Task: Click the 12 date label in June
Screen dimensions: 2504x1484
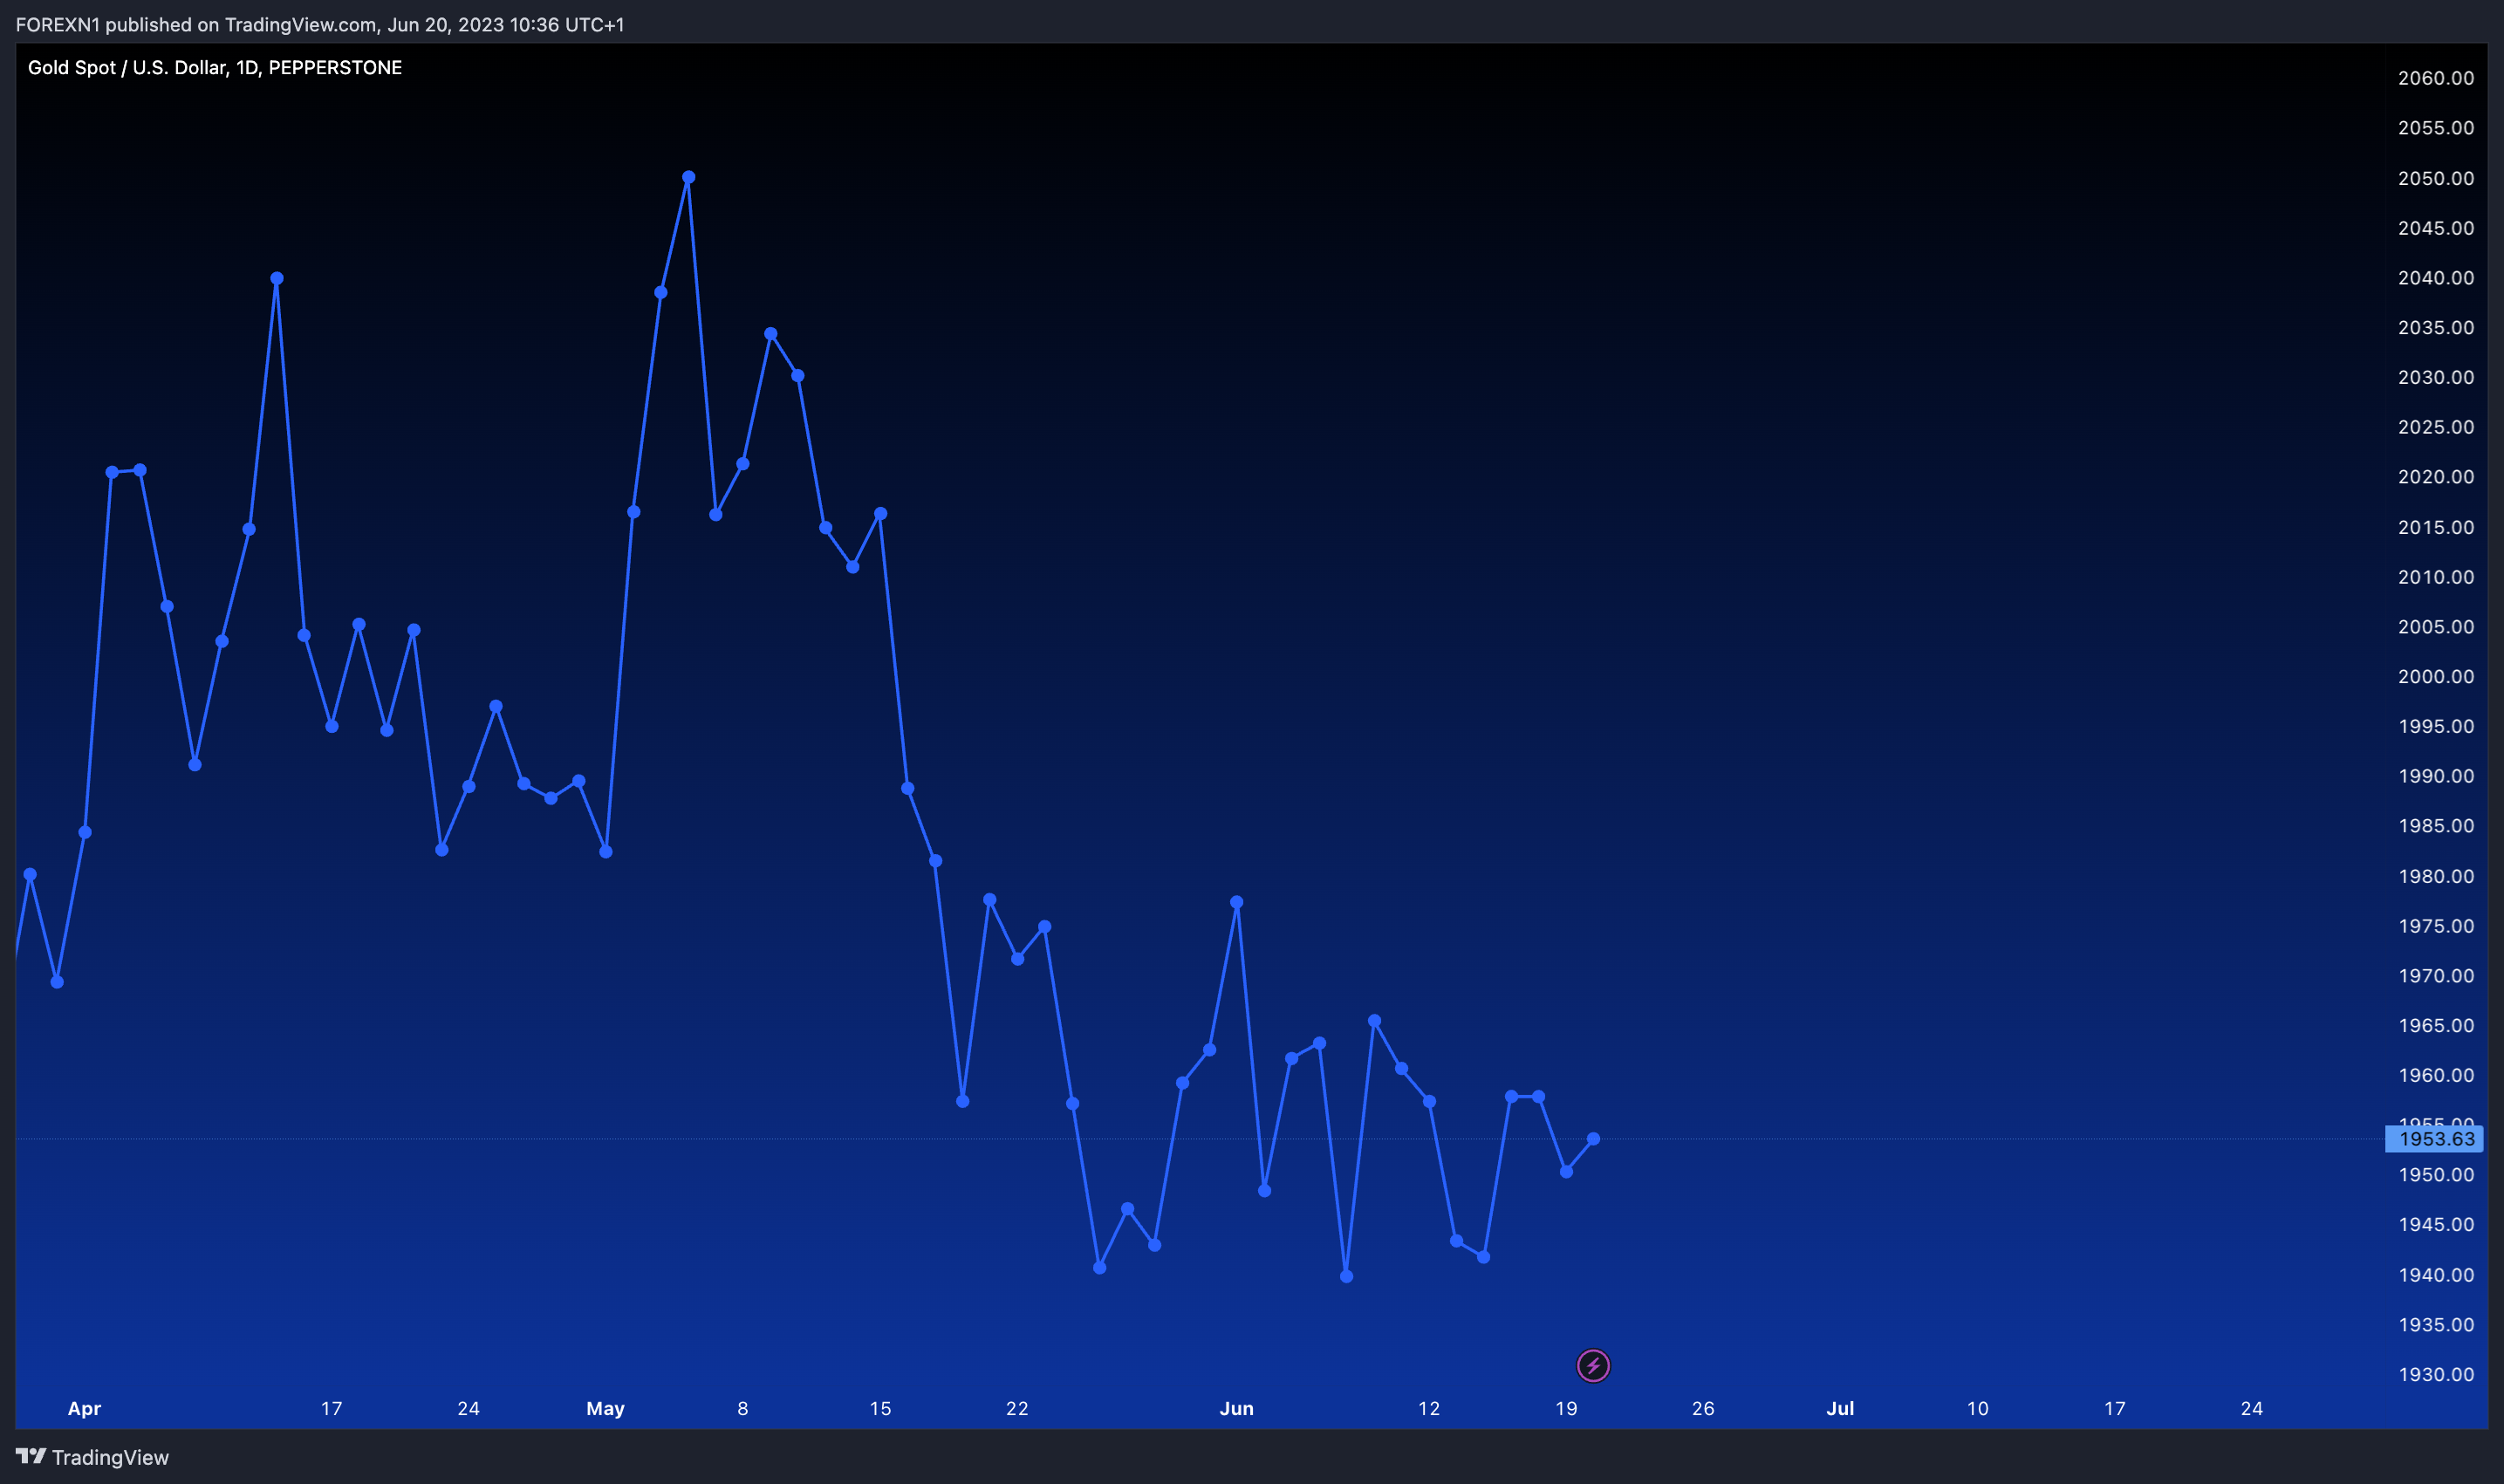Action: tap(1429, 1408)
